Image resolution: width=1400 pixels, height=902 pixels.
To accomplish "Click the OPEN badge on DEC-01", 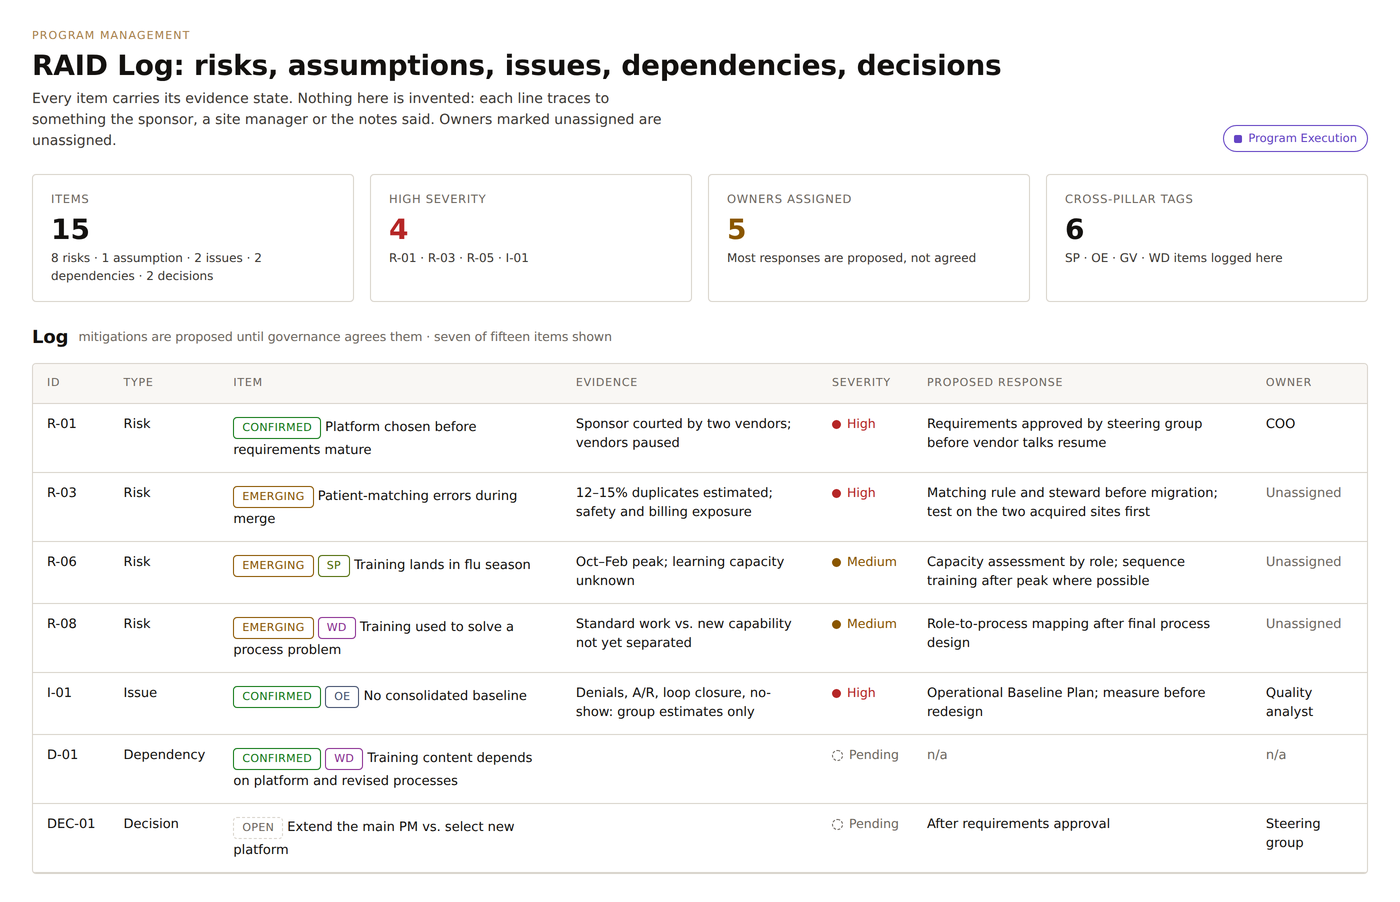I will click(258, 827).
